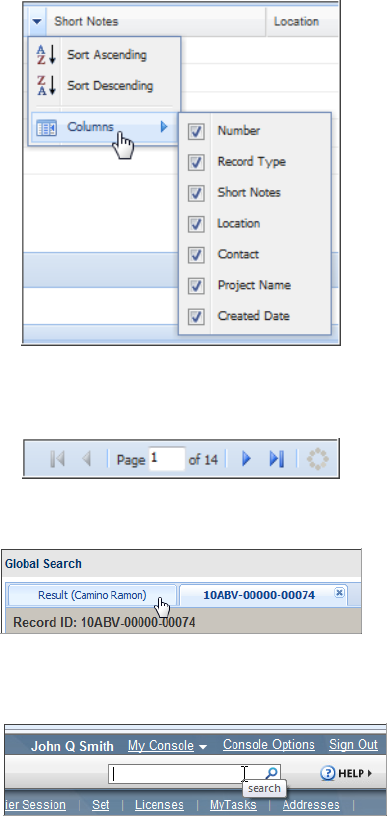Go to the next page

tap(247, 459)
